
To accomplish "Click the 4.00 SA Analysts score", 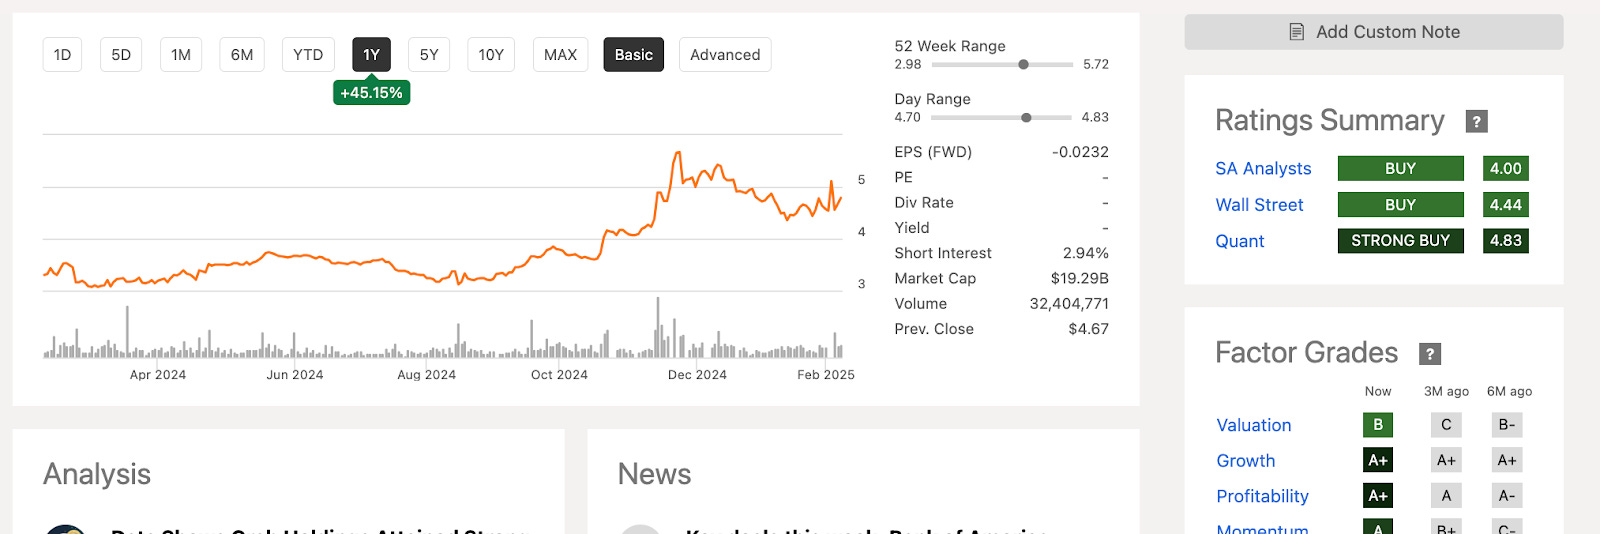I will [1505, 169].
